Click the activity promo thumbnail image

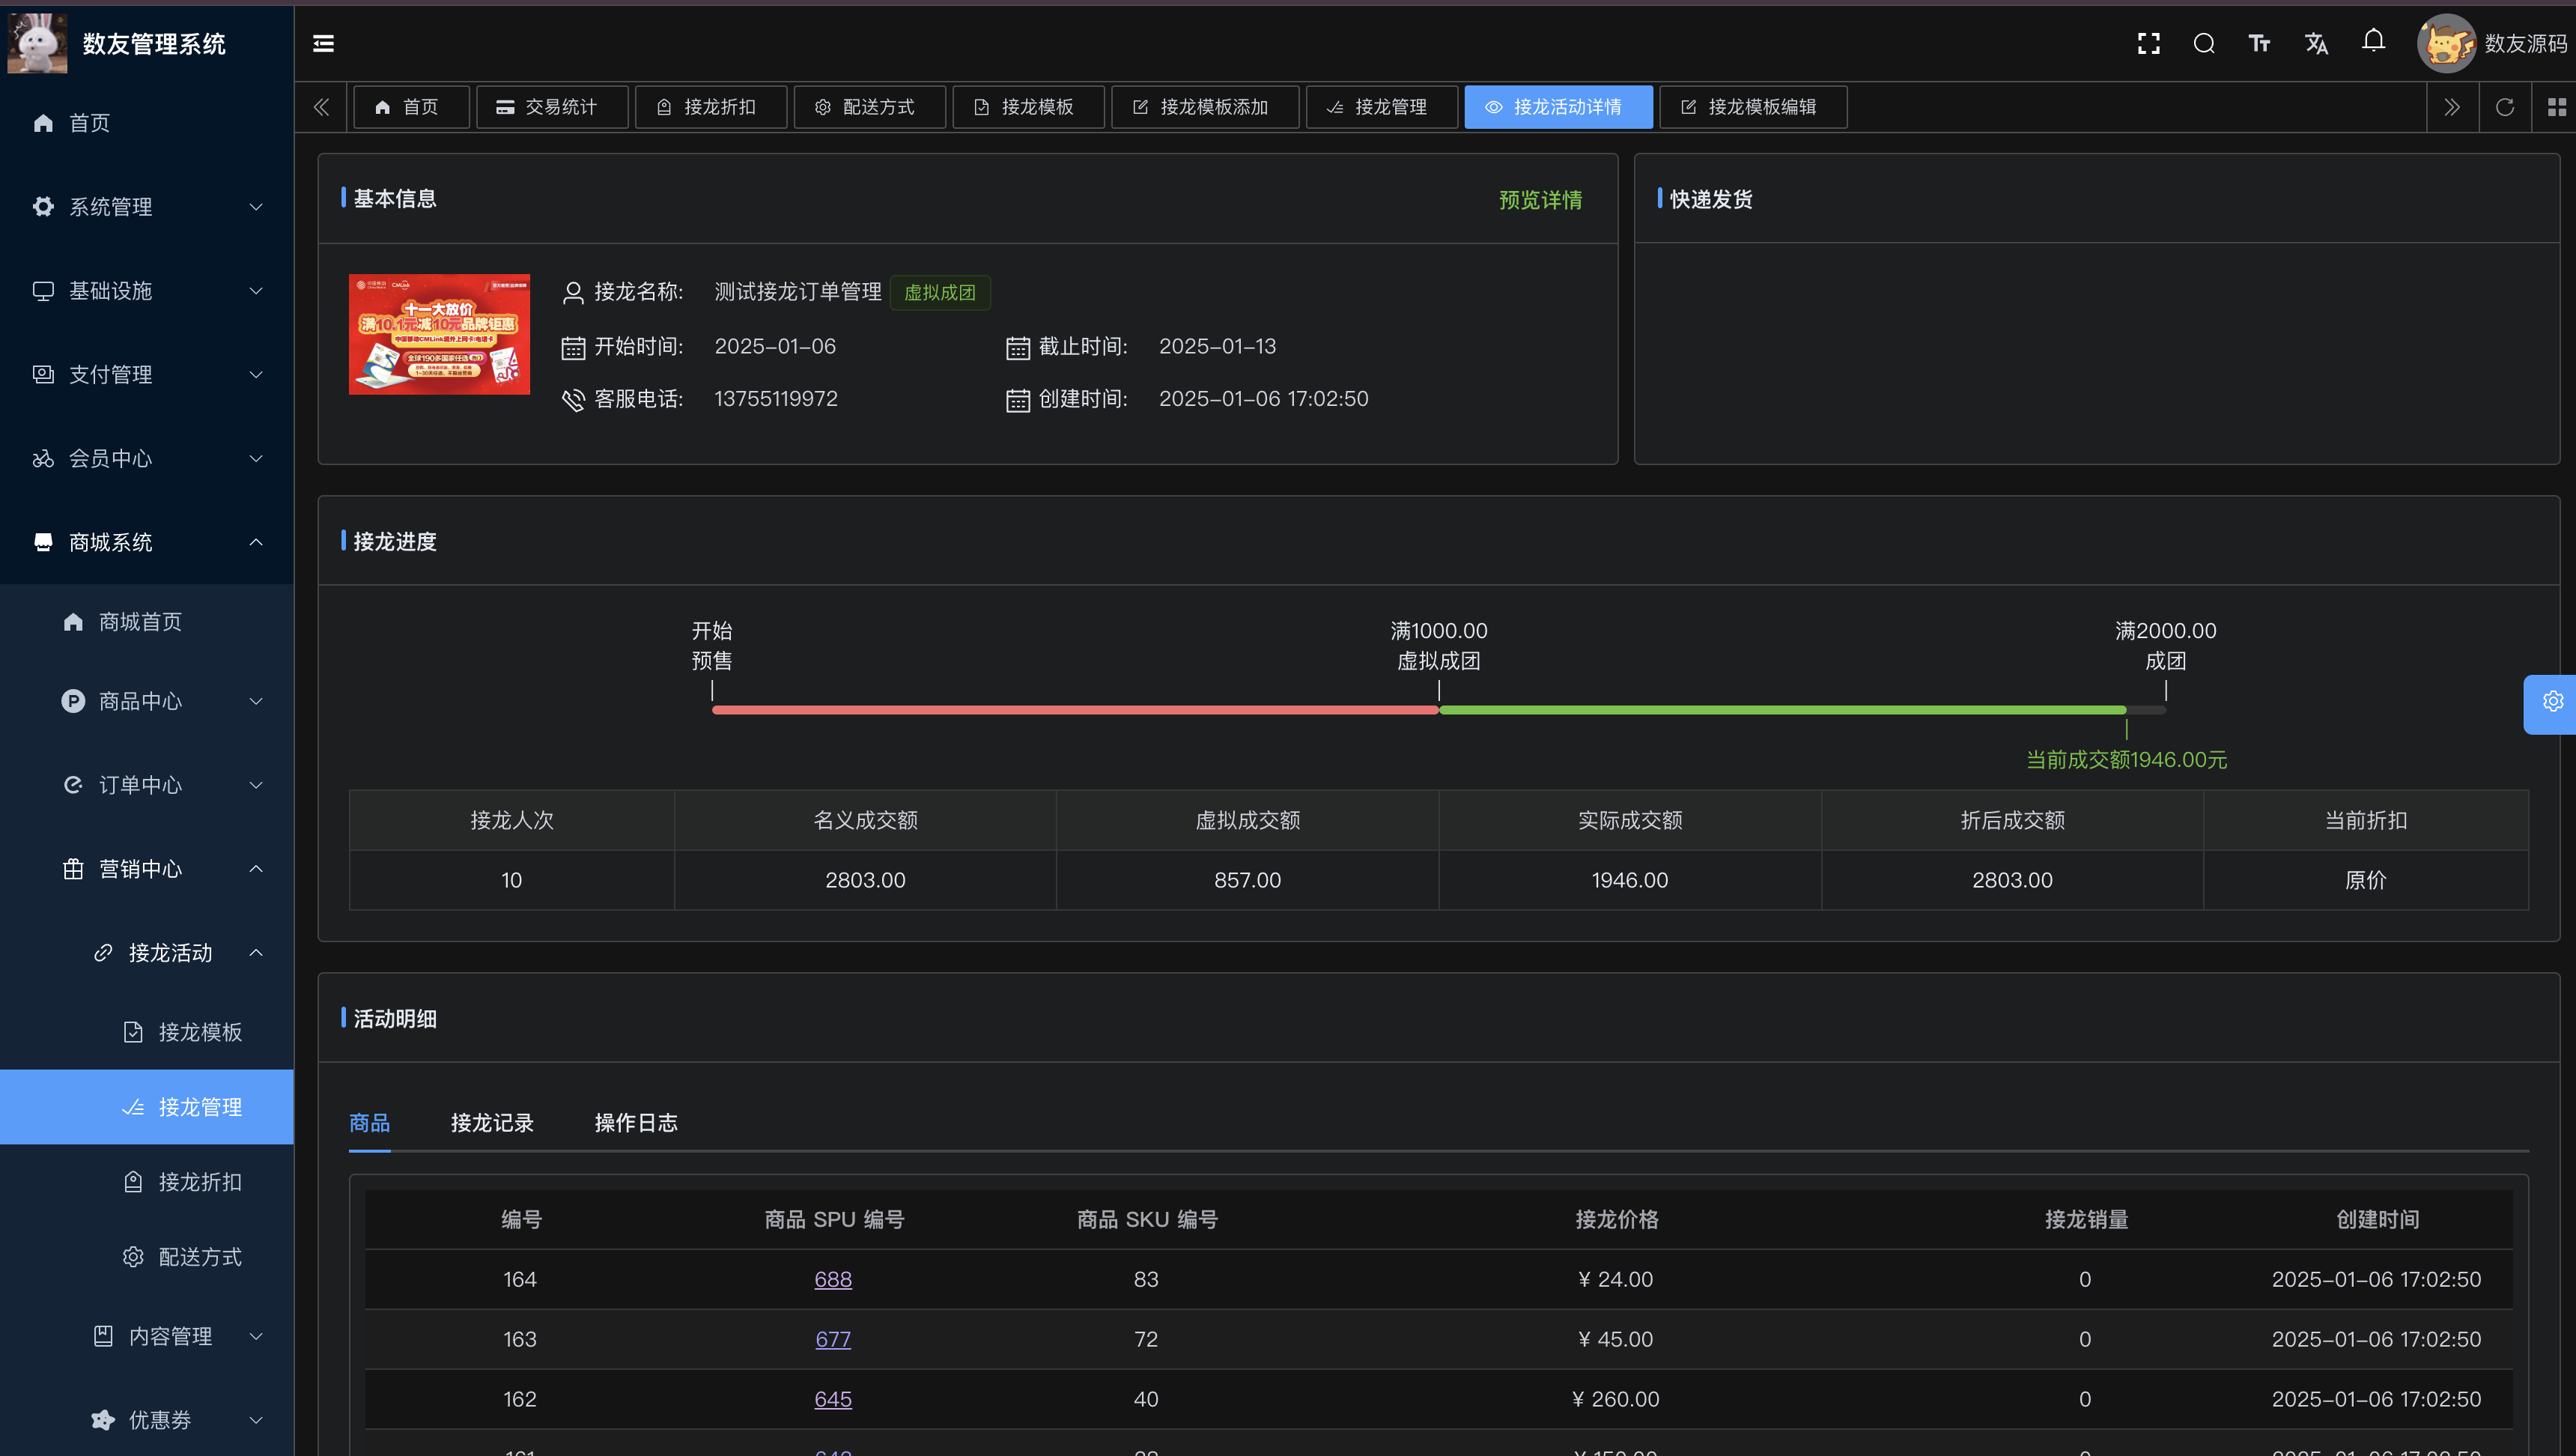coord(439,334)
